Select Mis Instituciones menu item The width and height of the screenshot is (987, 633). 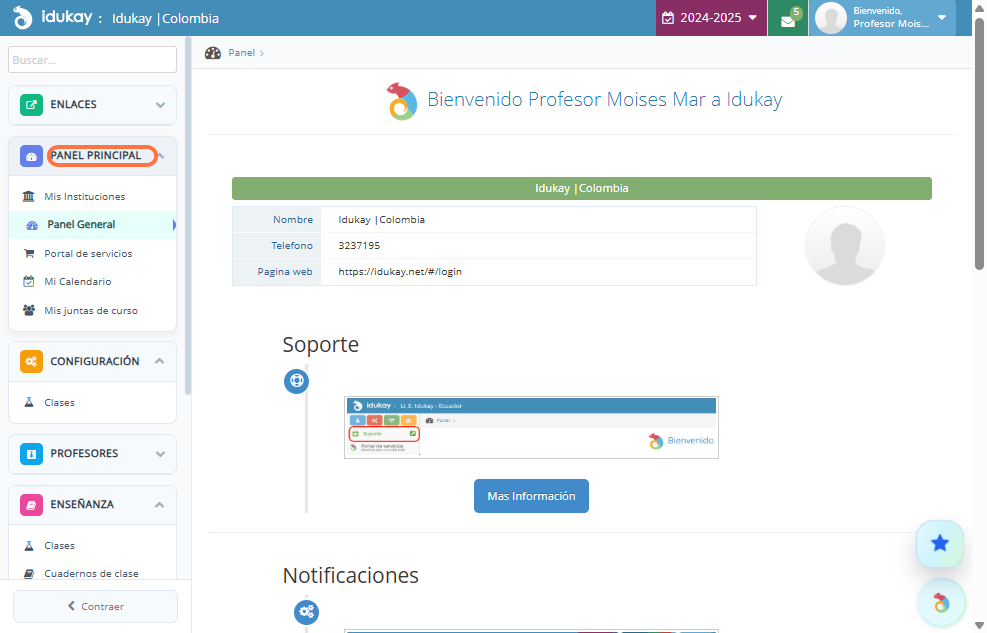[x=93, y=196]
